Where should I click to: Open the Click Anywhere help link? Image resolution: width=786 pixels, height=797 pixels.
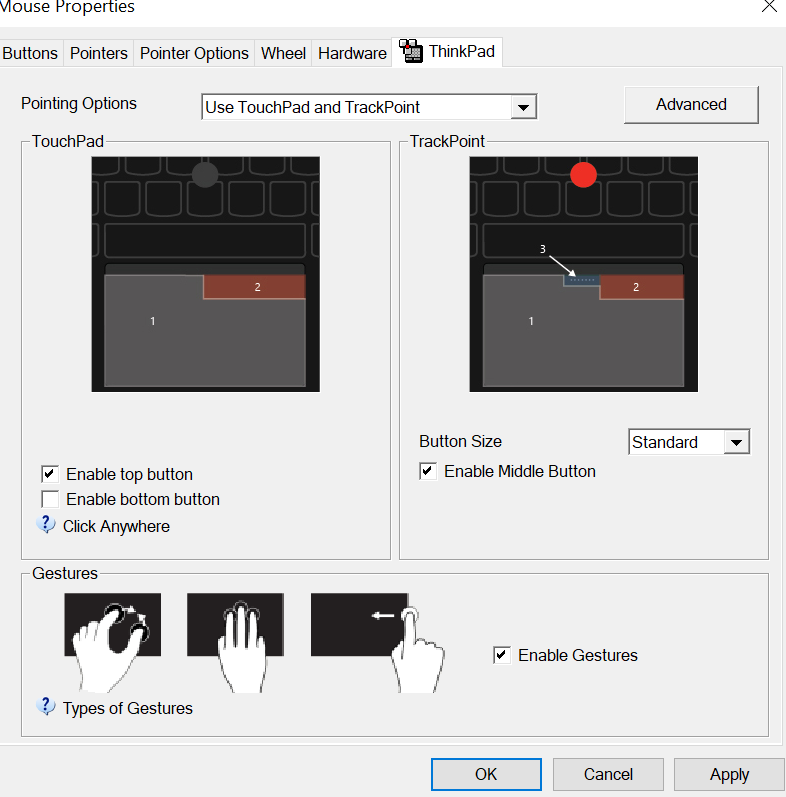[x=116, y=527]
